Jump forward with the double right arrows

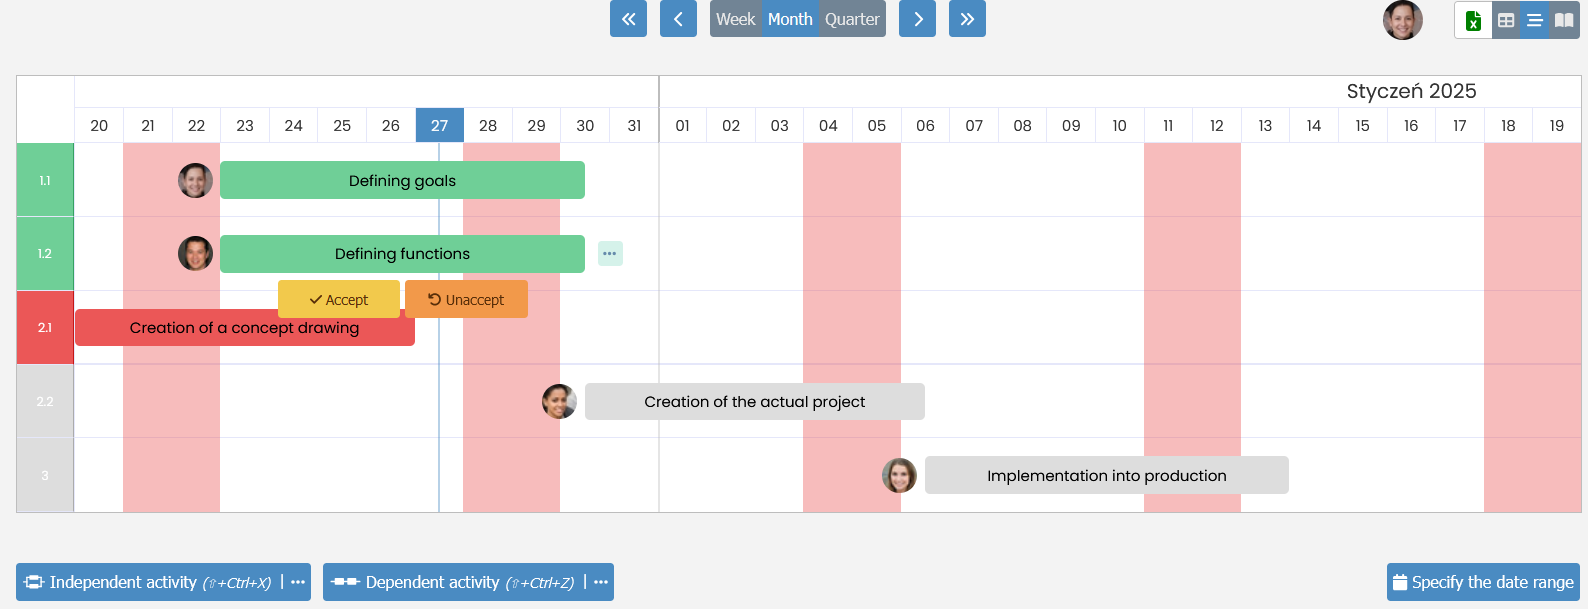pyautogui.click(x=967, y=19)
